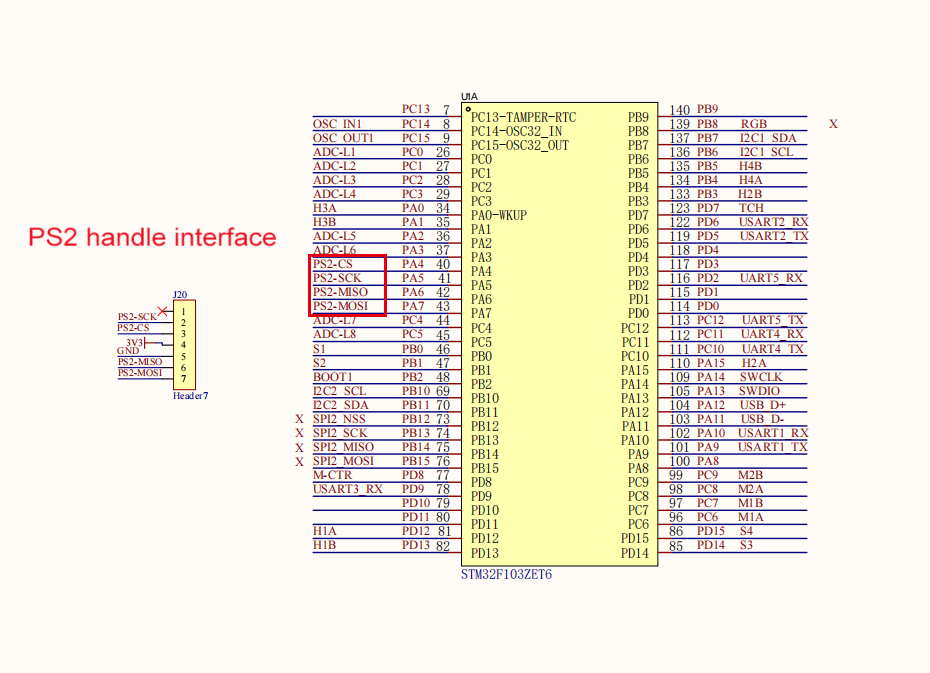The height and width of the screenshot is (673, 930).
Task: Select the M1A net label
Action: click(x=751, y=517)
